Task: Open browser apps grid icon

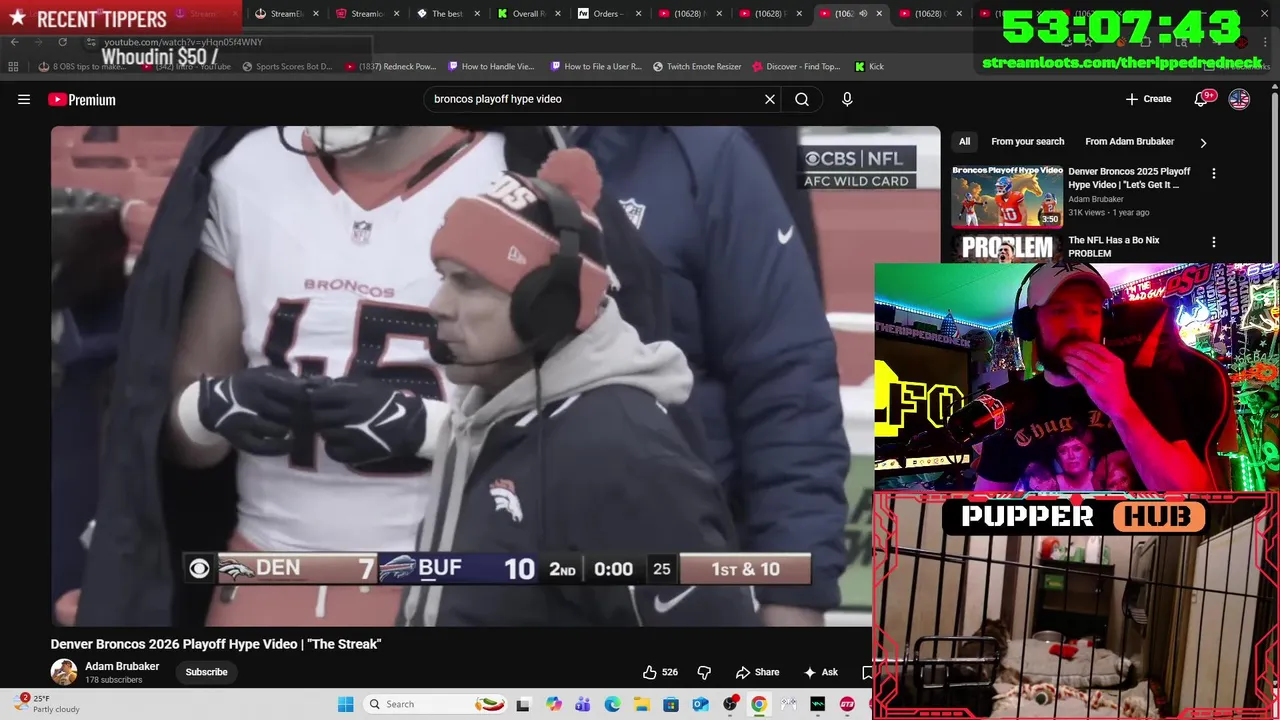Action: click(x=13, y=67)
